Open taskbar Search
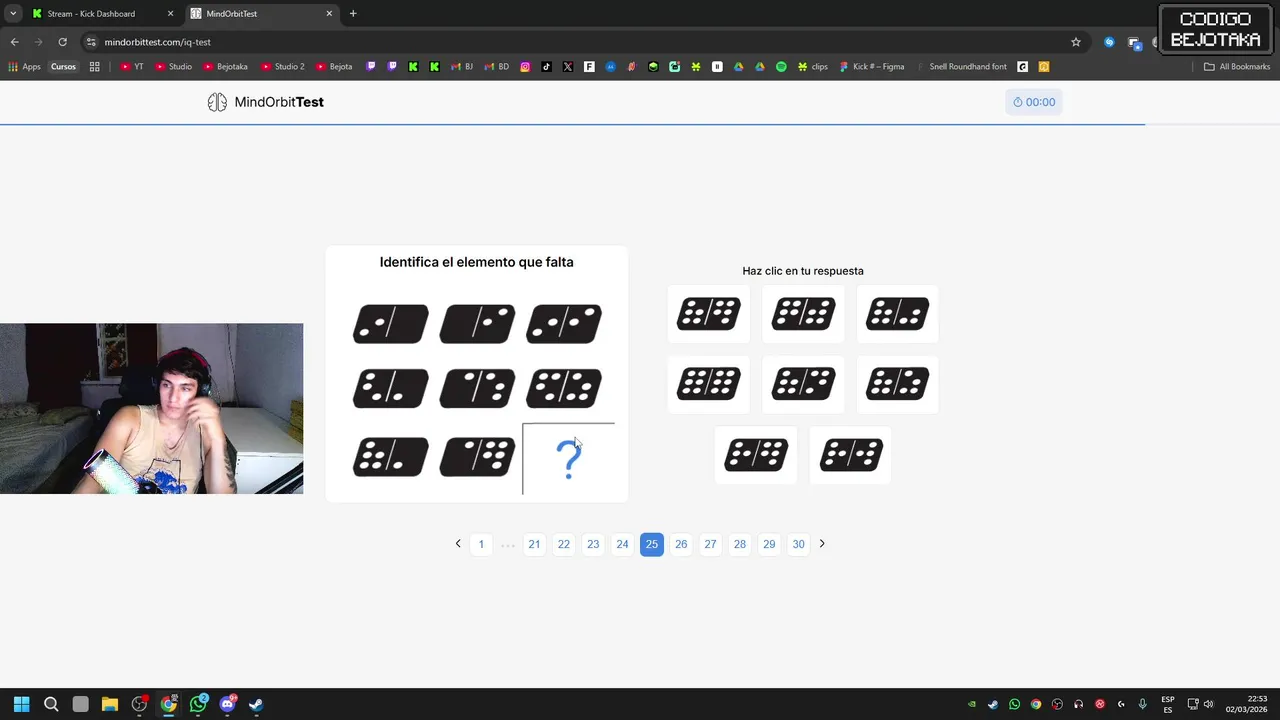Viewport: 1280px width, 720px height. click(51, 704)
